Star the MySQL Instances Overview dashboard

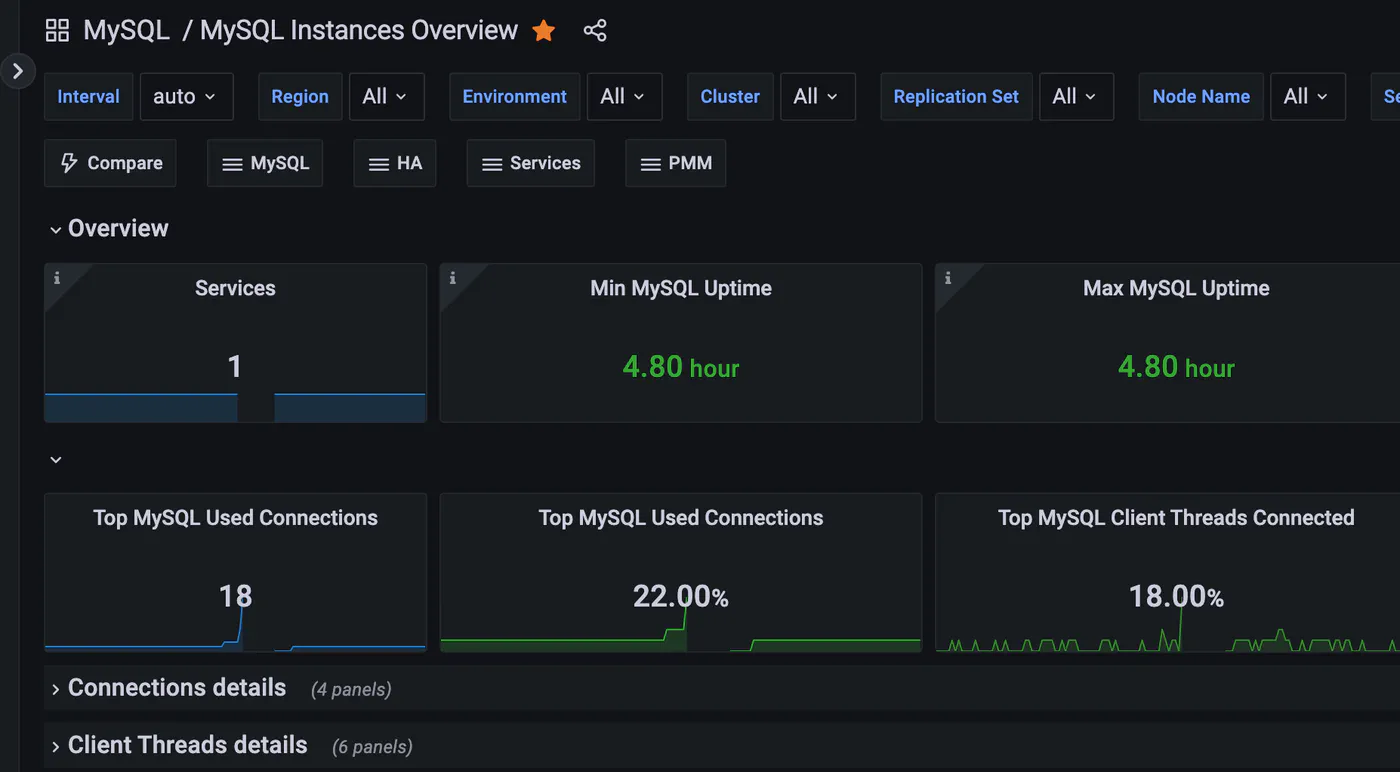(x=544, y=31)
